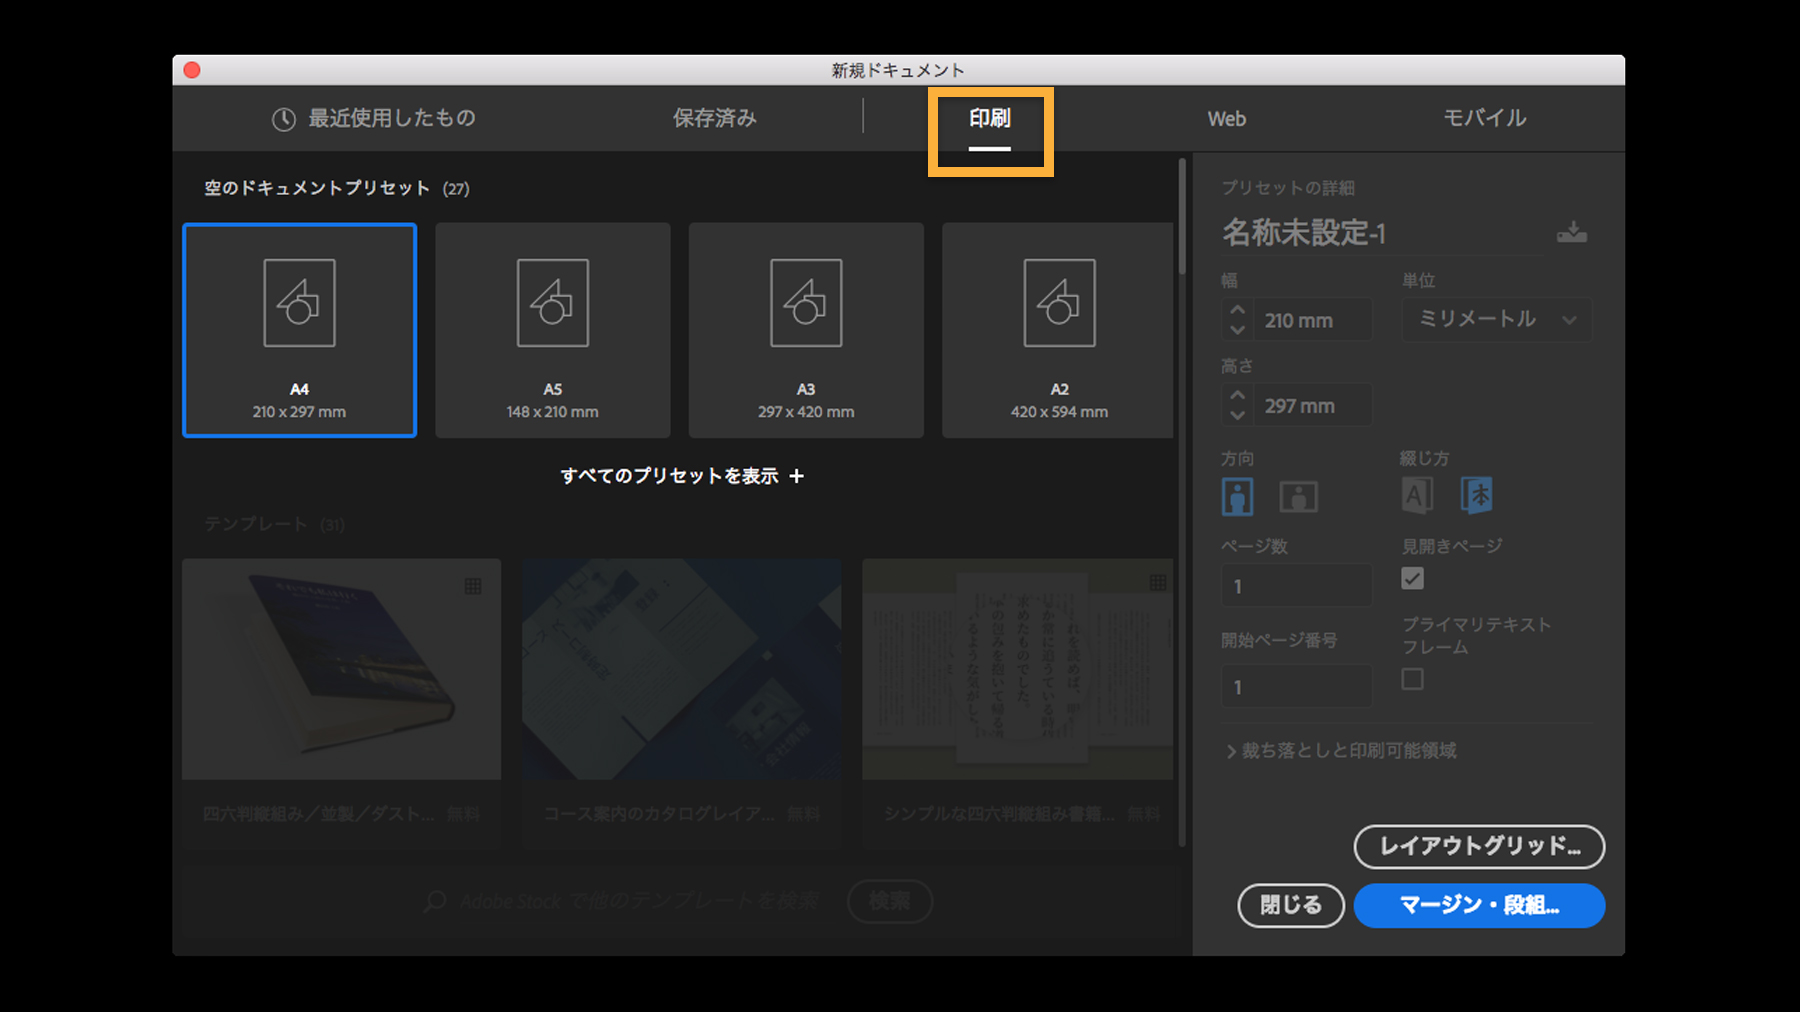Choose left binding icon under 綴じ方
This screenshot has width=1800, height=1012.
coord(1417,495)
